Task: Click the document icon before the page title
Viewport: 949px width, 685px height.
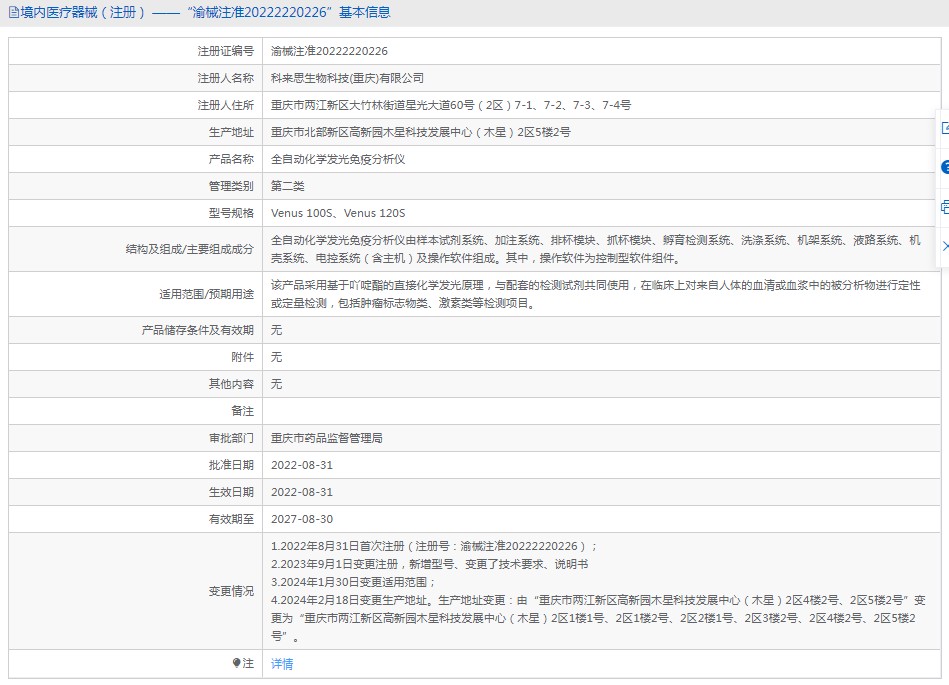Action: (x=13, y=13)
